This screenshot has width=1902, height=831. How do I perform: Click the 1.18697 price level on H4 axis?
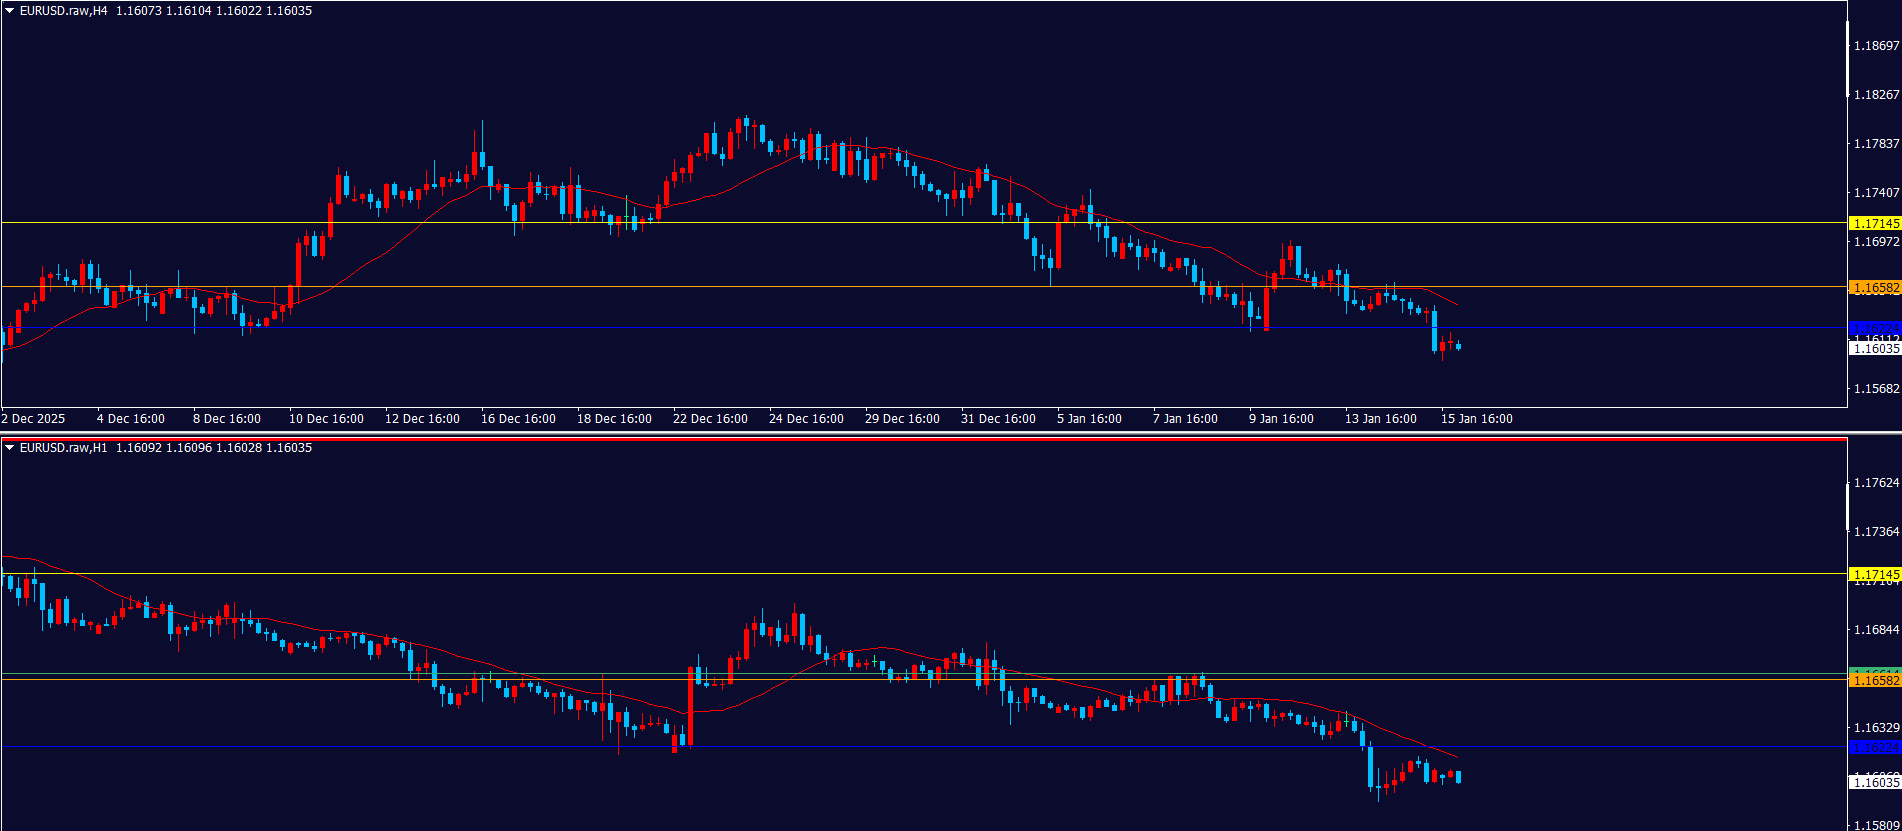tap(1876, 46)
